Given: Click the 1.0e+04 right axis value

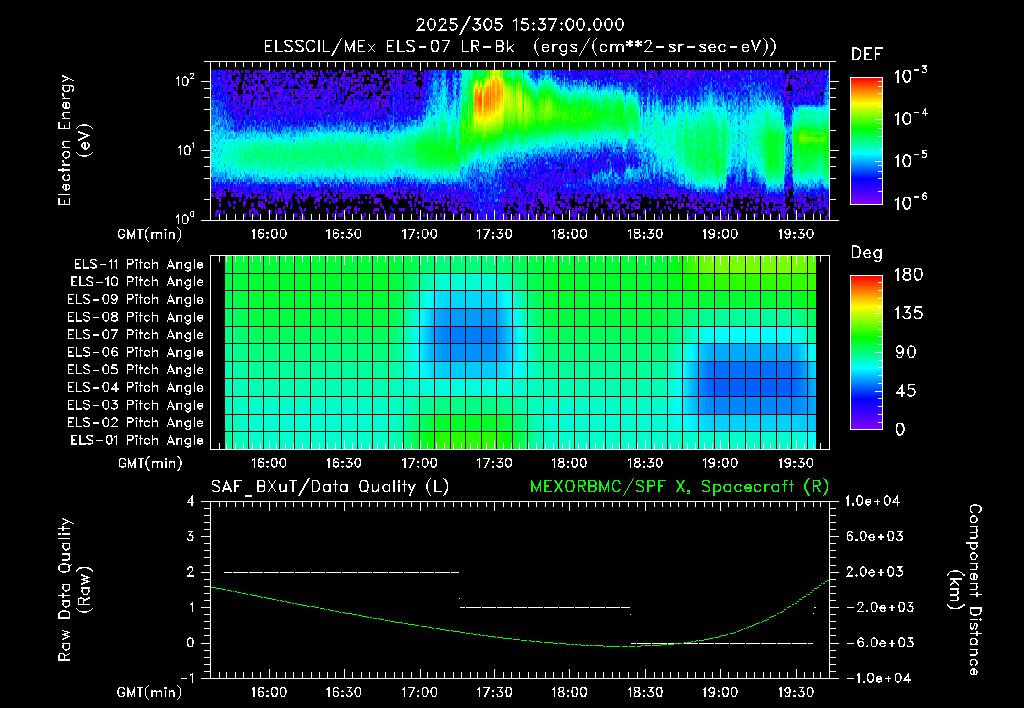Looking at the screenshot, I should tap(873, 501).
